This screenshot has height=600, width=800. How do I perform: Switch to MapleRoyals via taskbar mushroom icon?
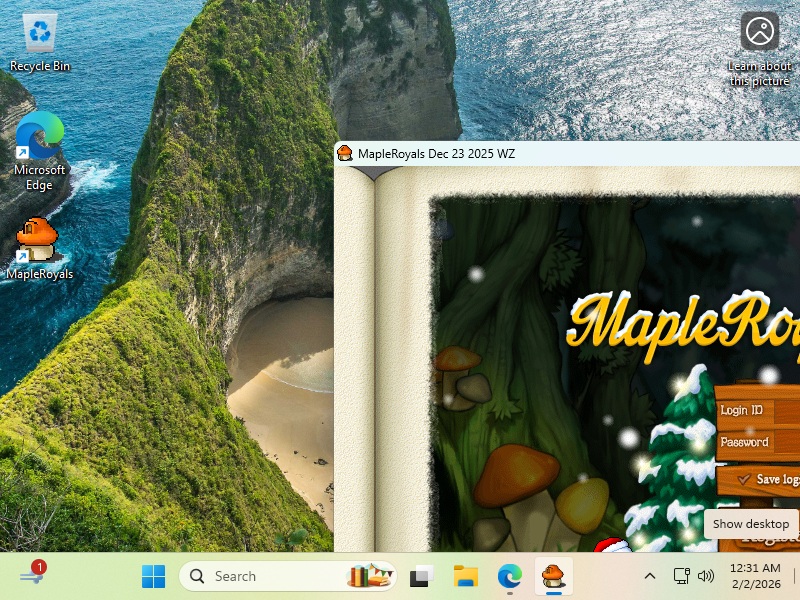pyautogui.click(x=553, y=576)
